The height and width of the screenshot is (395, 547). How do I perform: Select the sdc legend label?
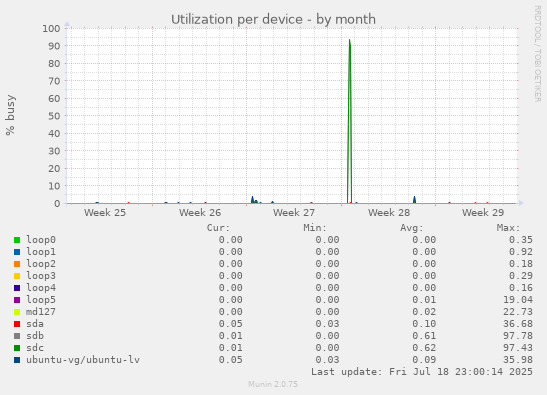[x=35, y=348]
